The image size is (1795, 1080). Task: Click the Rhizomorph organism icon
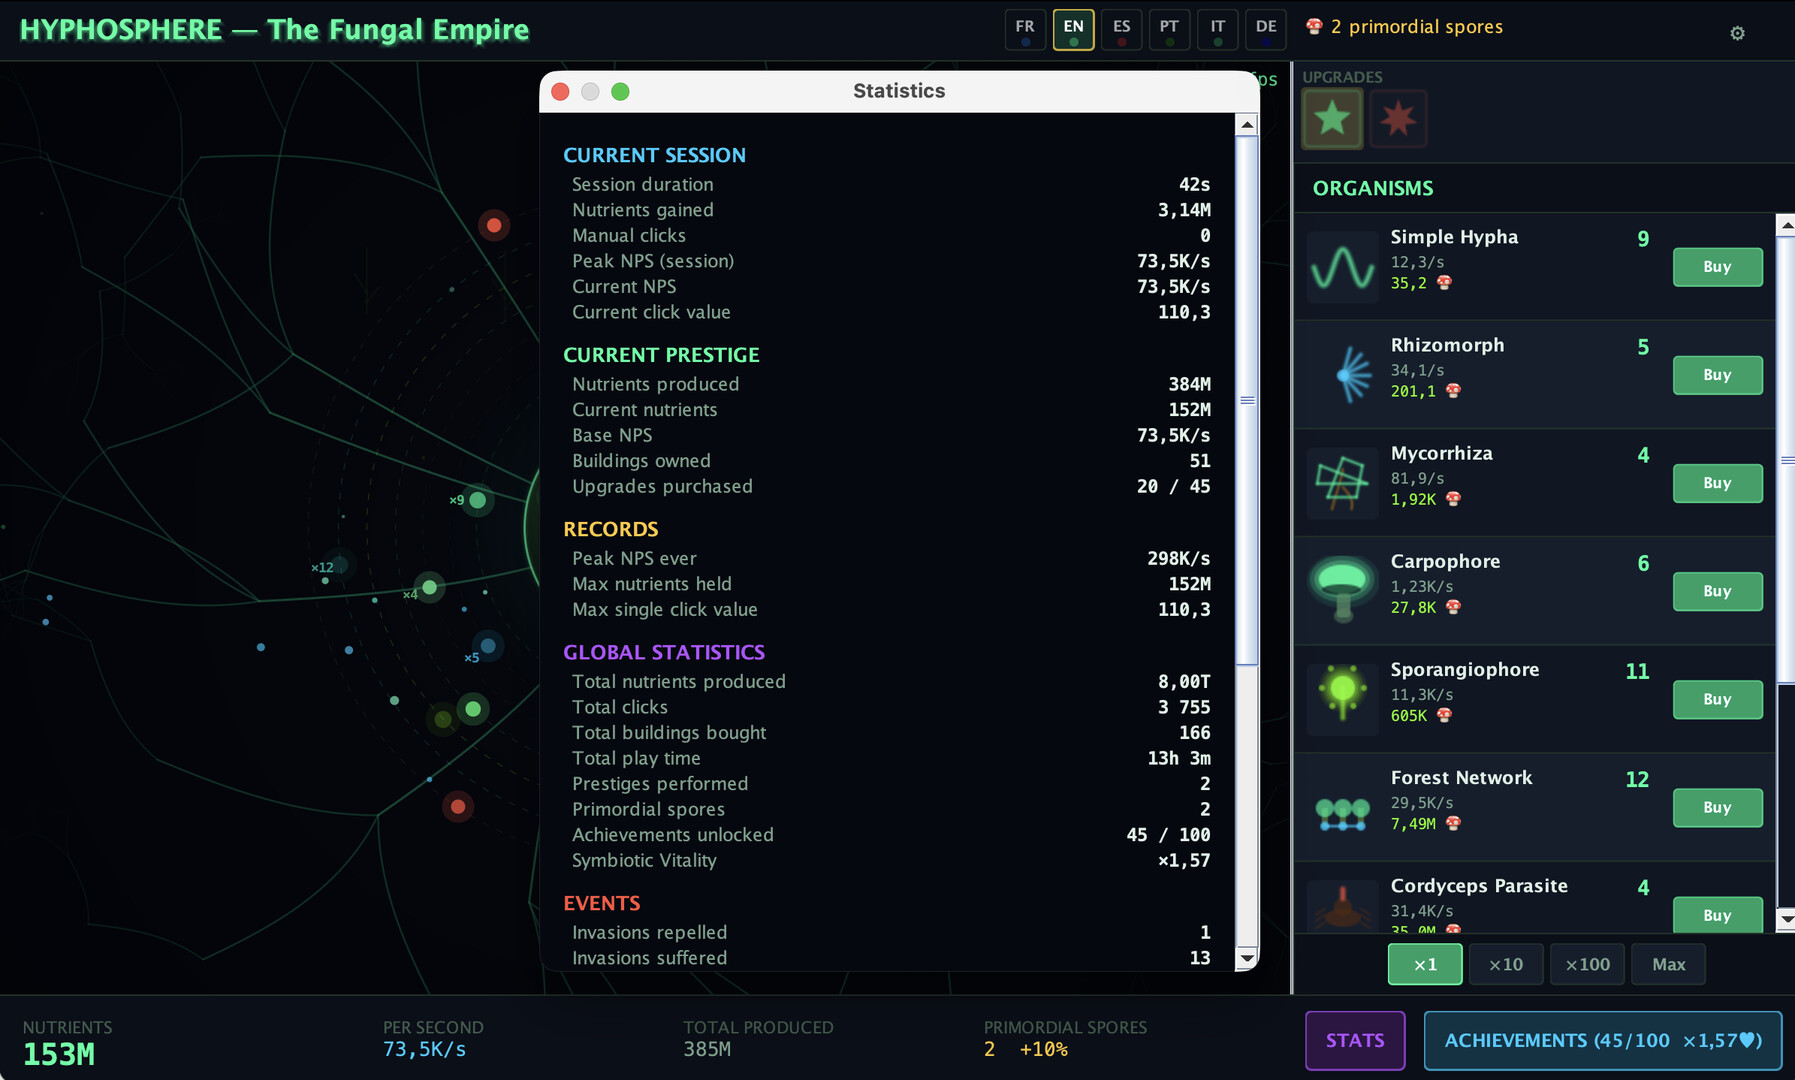[1342, 375]
